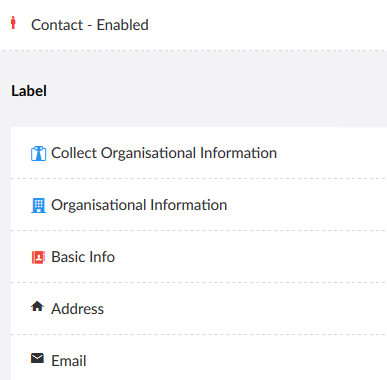
Task: Click the shirt-and-tie Collect Organisational Information icon
Action: click(x=38, y=153)
